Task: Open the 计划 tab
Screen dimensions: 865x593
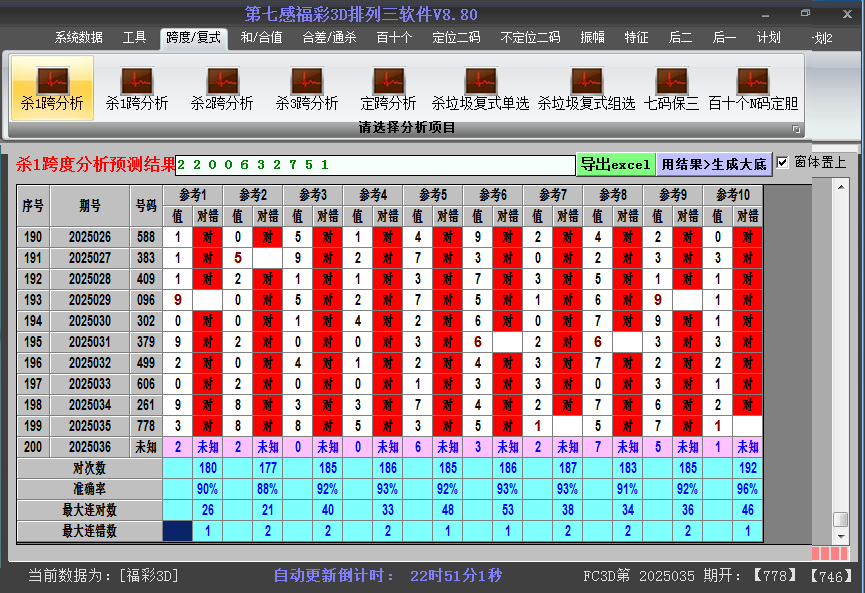Action: point(768,38)
